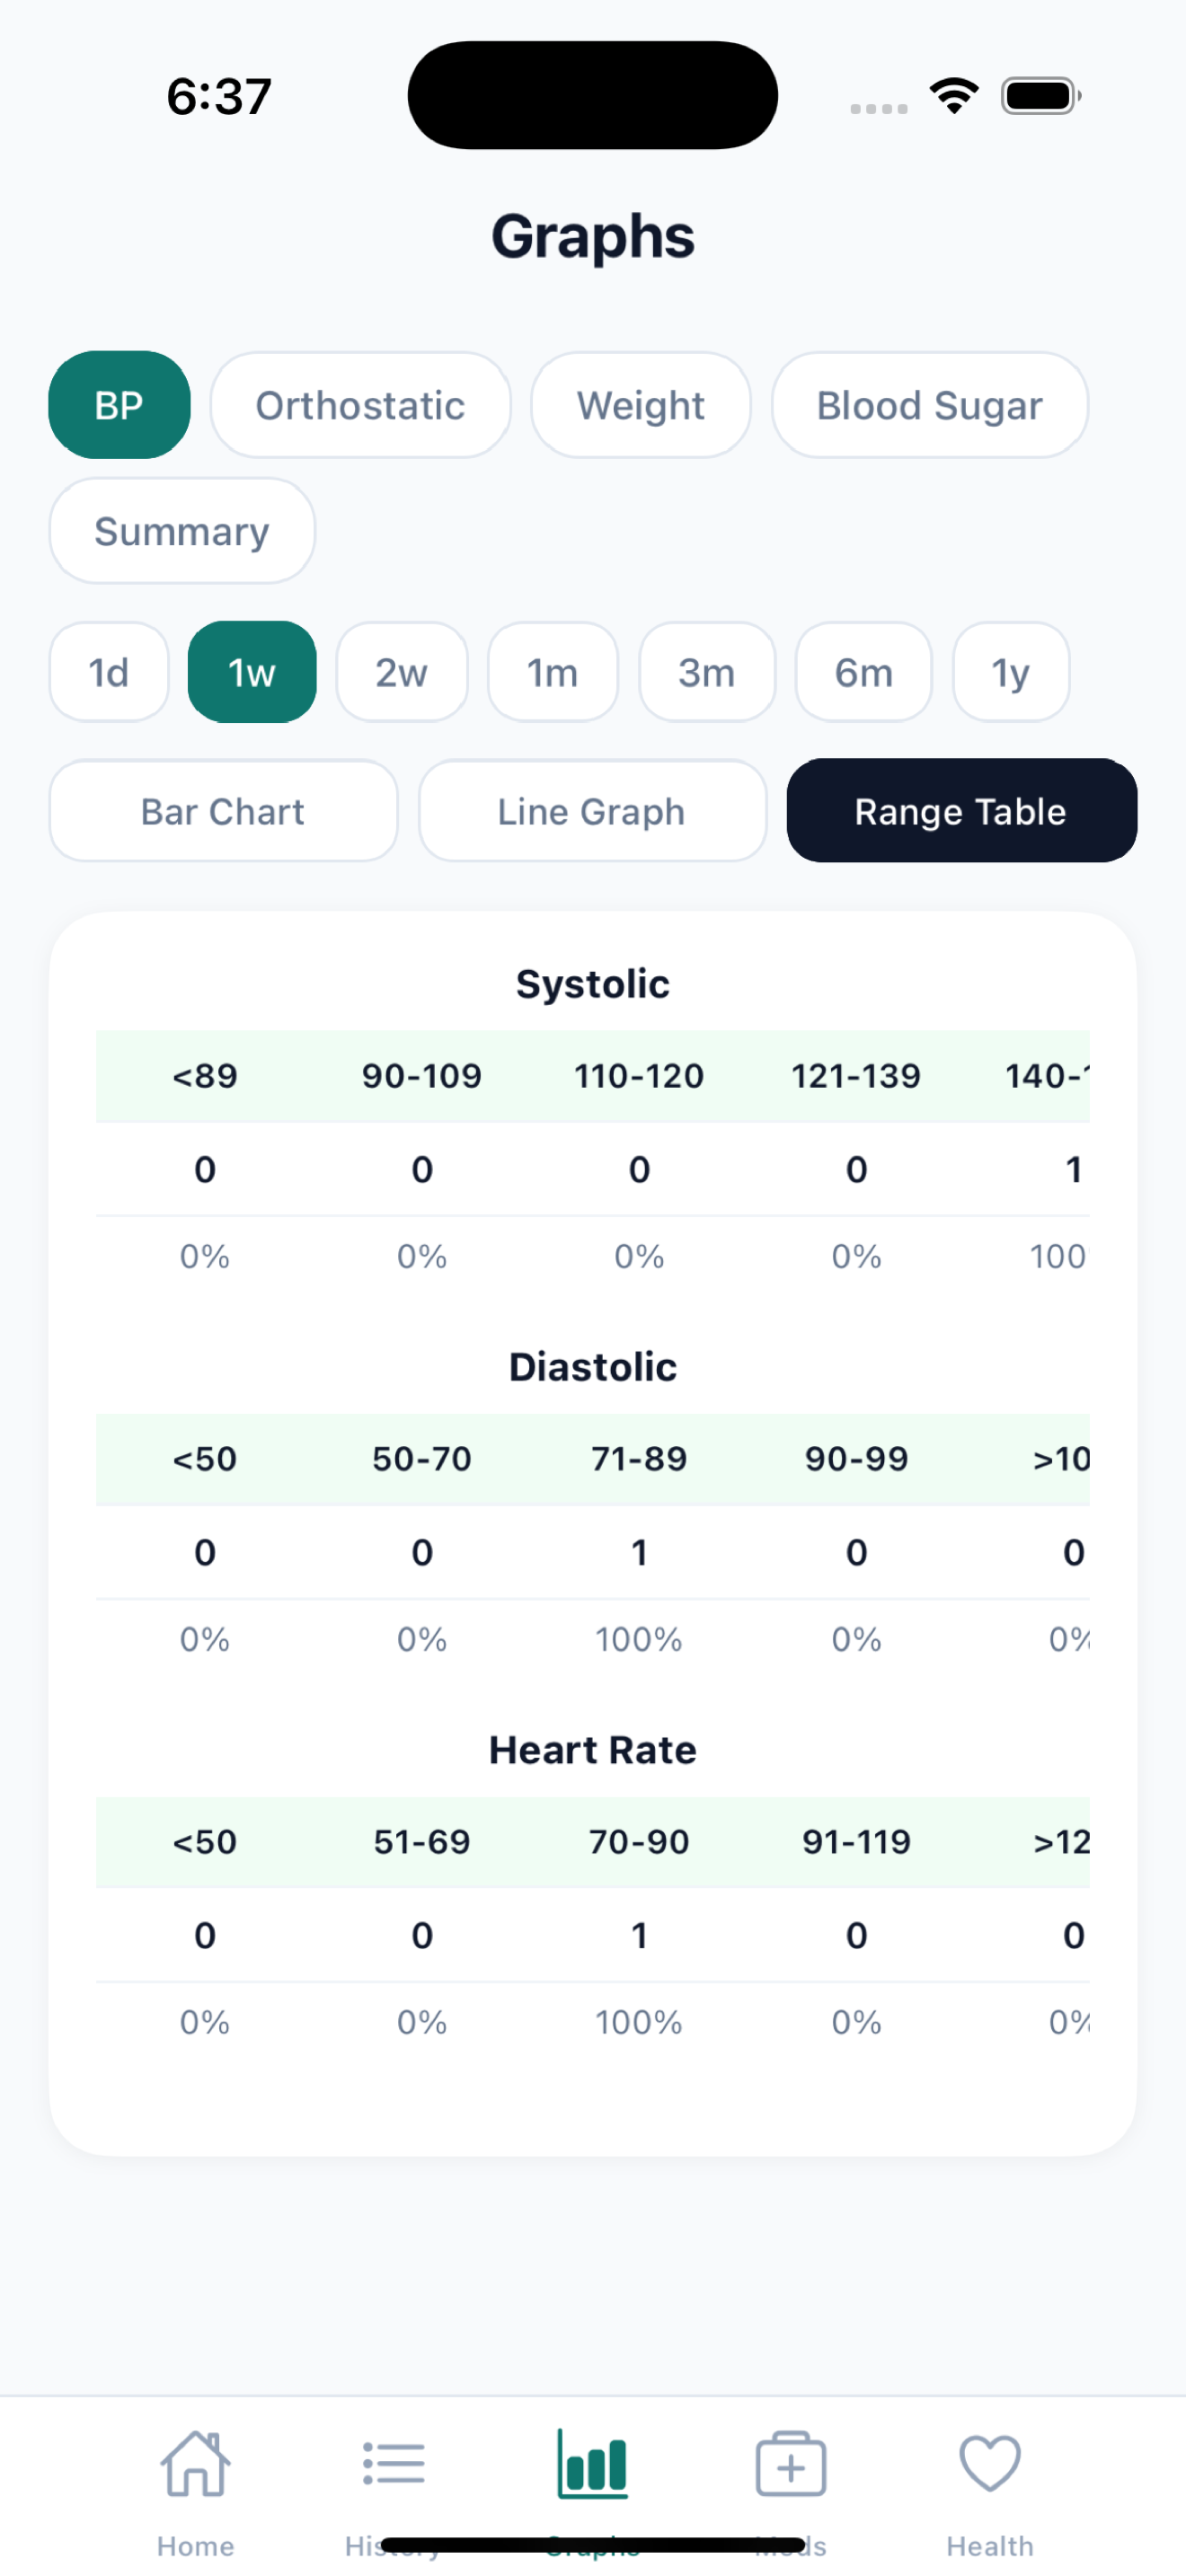The height and width of the screenshot is (2576, 1186).
Task: Enable the BP filter pill
Action: click(118, 405)
